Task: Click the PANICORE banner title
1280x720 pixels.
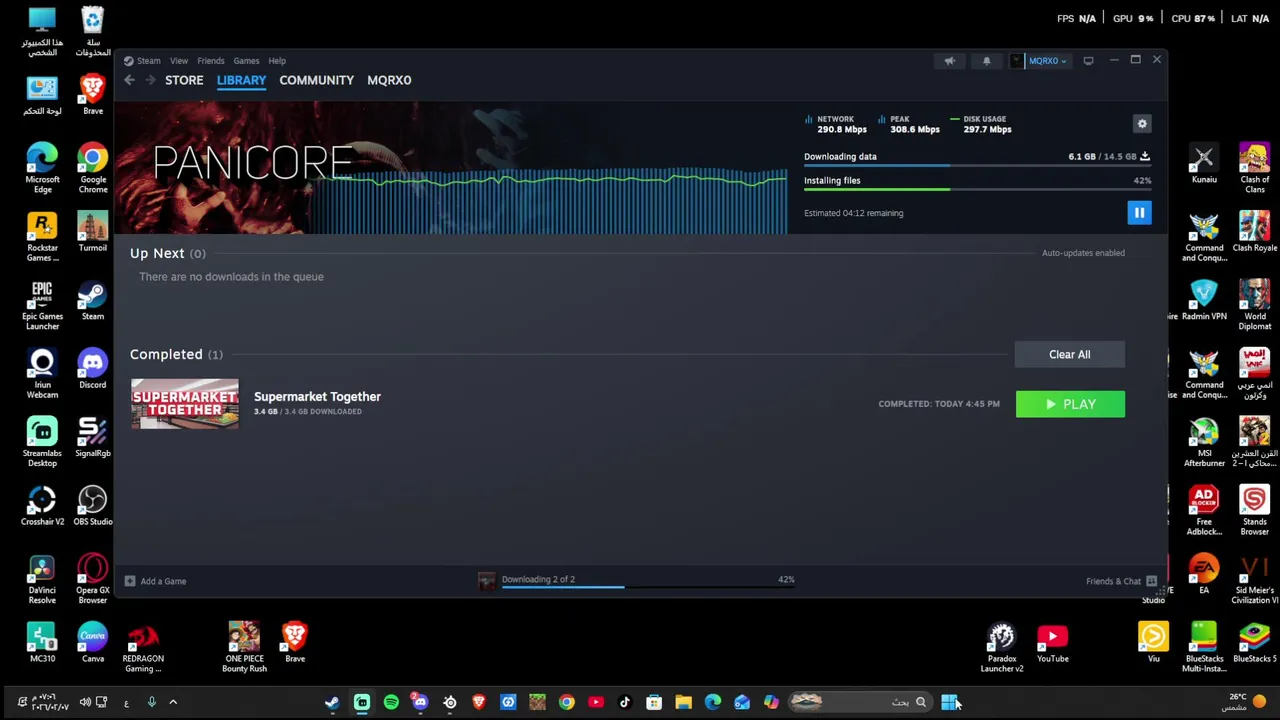Action: point(253,162)
